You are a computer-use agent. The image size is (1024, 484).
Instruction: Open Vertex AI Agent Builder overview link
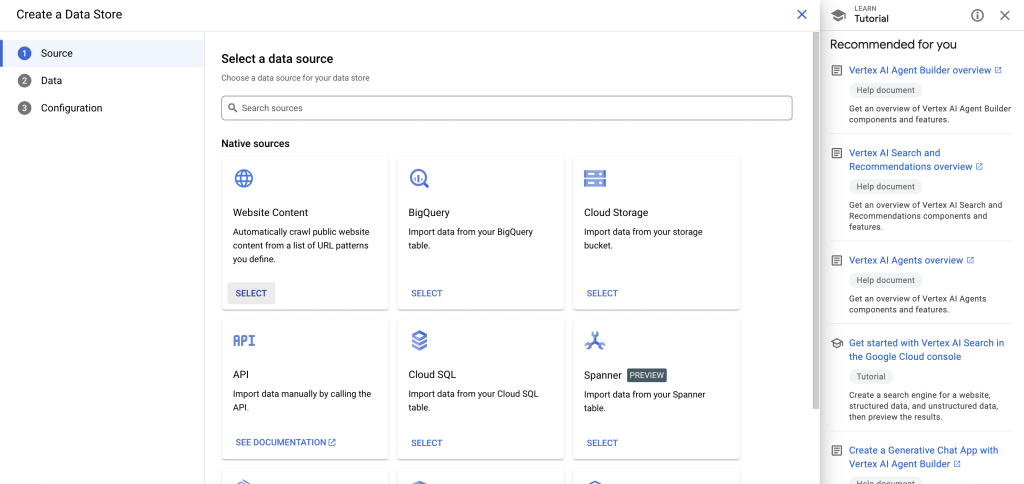pyautogui.click(x=919, y=70)
